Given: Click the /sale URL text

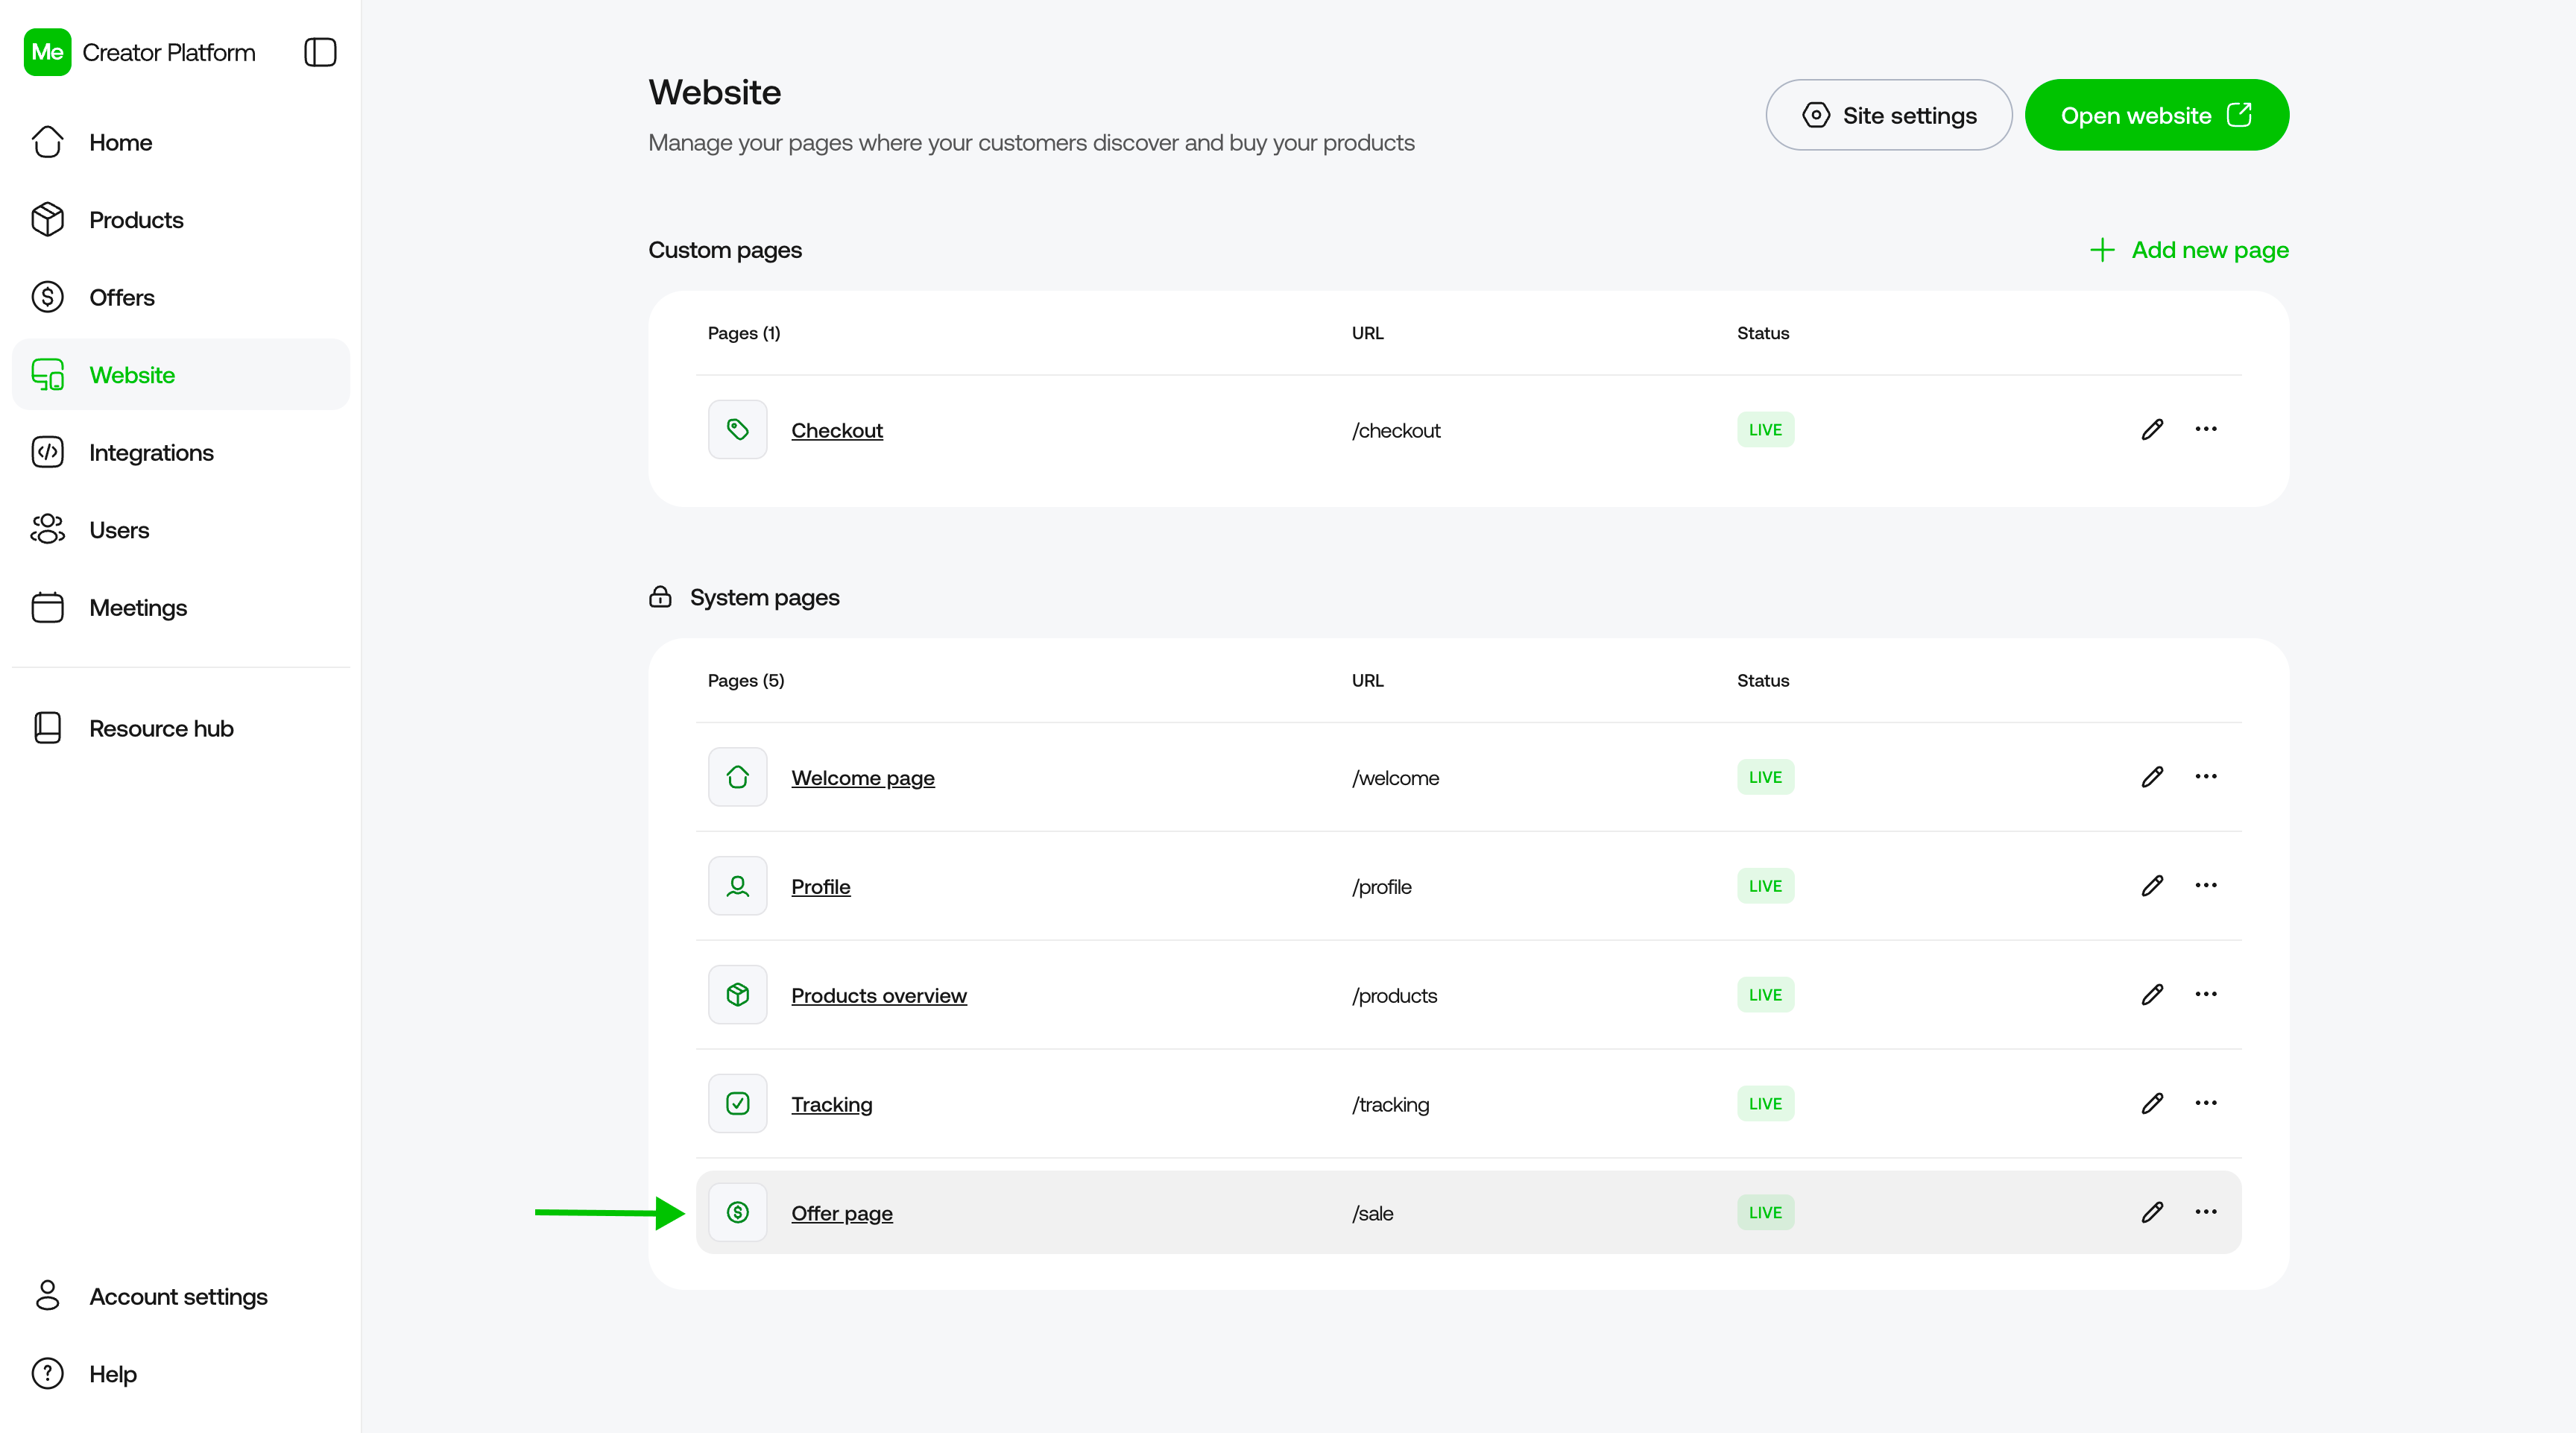Looking at the screenshot, I should tap(1372, 1213).
